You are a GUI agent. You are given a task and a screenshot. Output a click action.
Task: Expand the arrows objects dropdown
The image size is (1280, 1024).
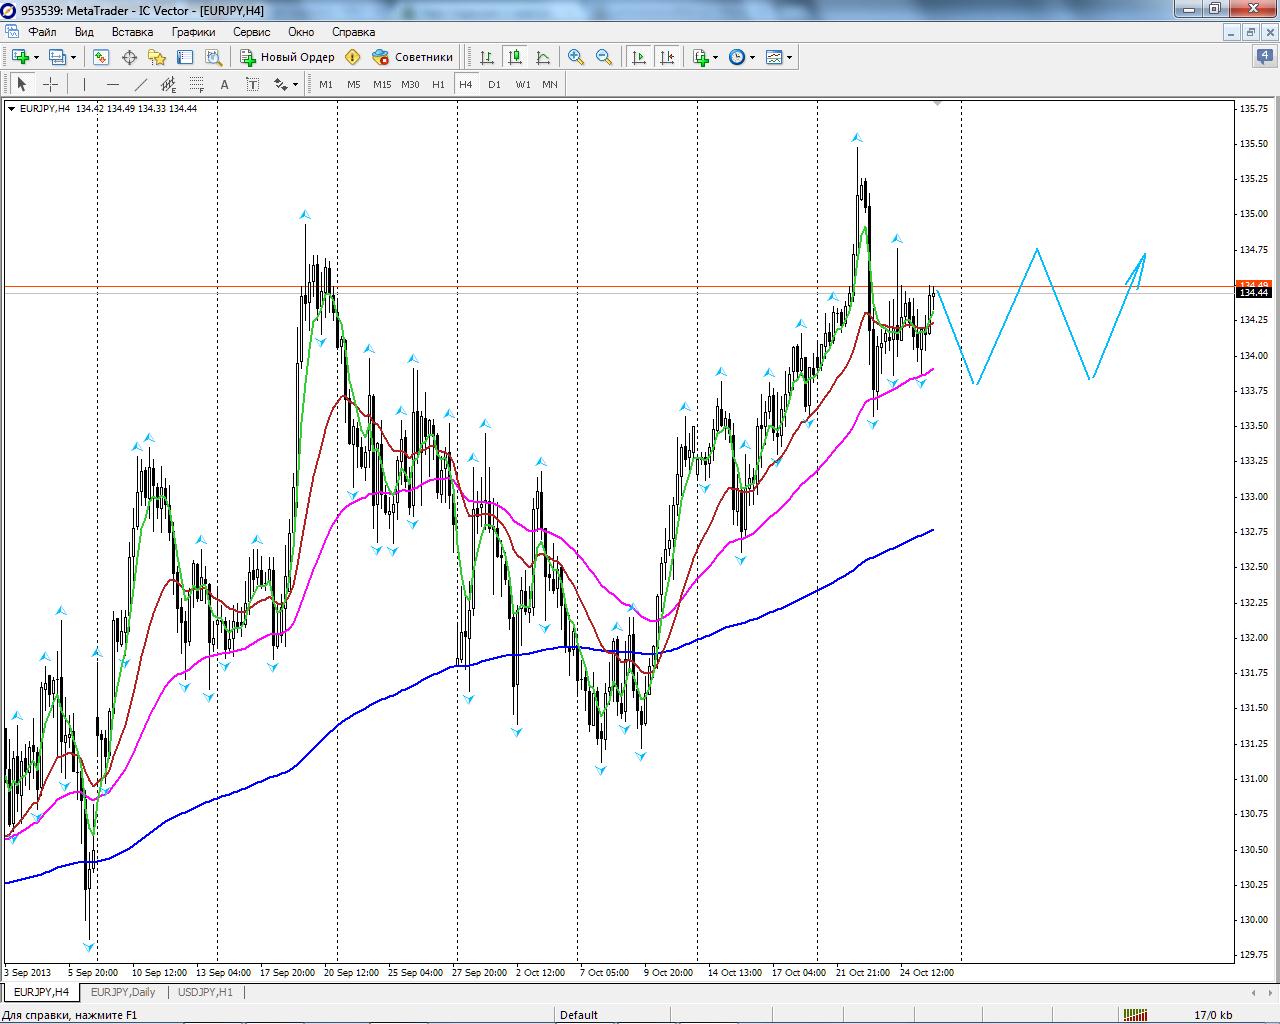click(x=295, y=85)
